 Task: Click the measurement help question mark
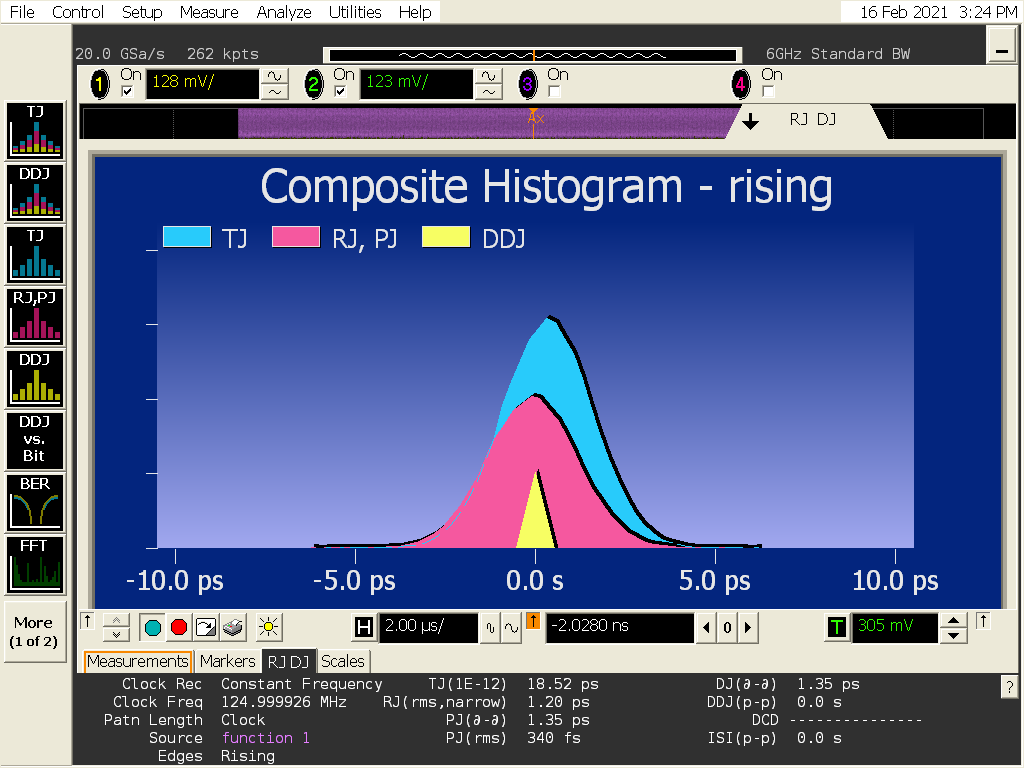tap(1009, 687)
